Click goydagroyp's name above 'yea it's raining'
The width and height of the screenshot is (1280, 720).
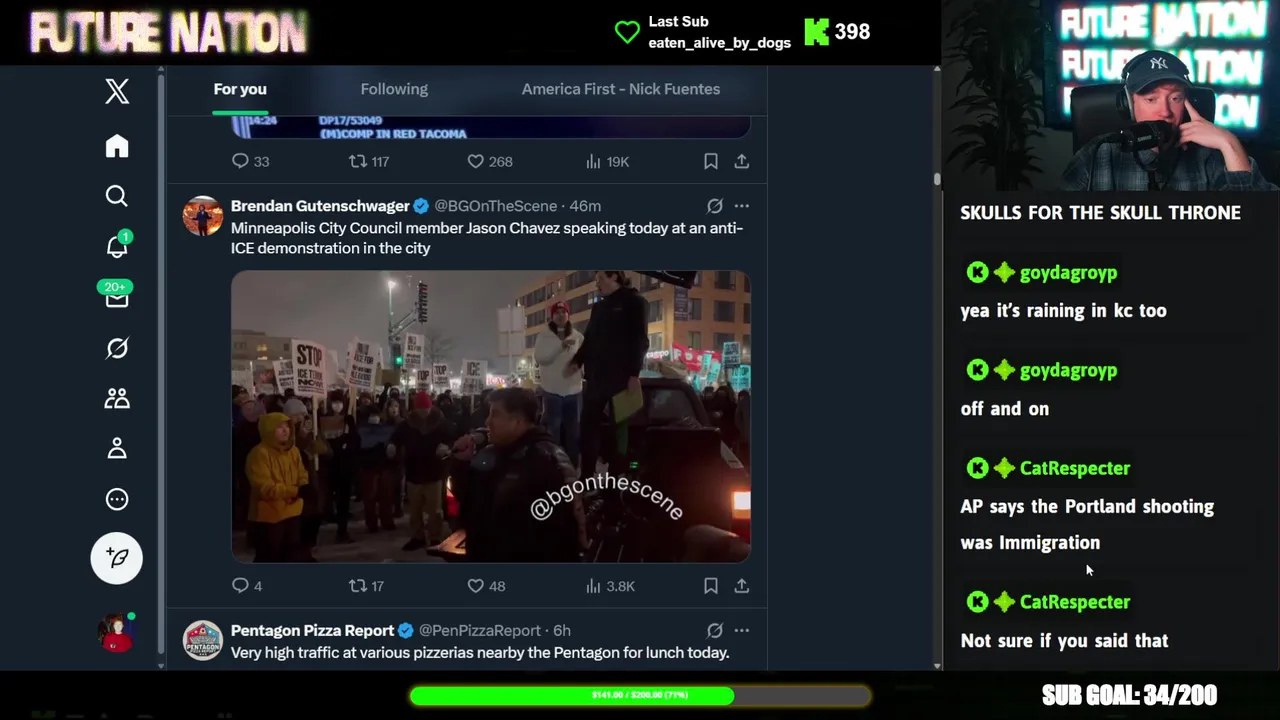(x=1068, y=272)
